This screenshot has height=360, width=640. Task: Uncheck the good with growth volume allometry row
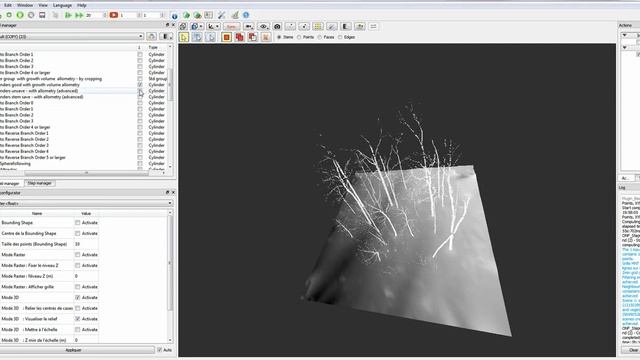pyautogui.click(x=140, y=85)
